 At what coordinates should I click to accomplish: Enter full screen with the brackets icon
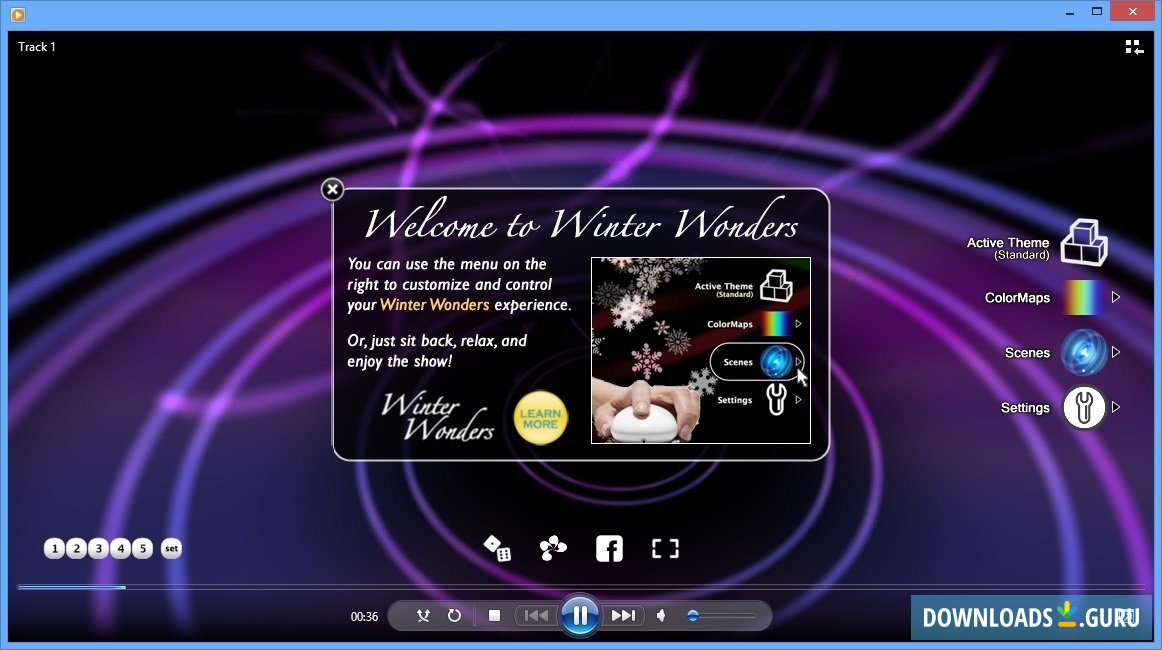pyautogui.click(x=665, y=548)
